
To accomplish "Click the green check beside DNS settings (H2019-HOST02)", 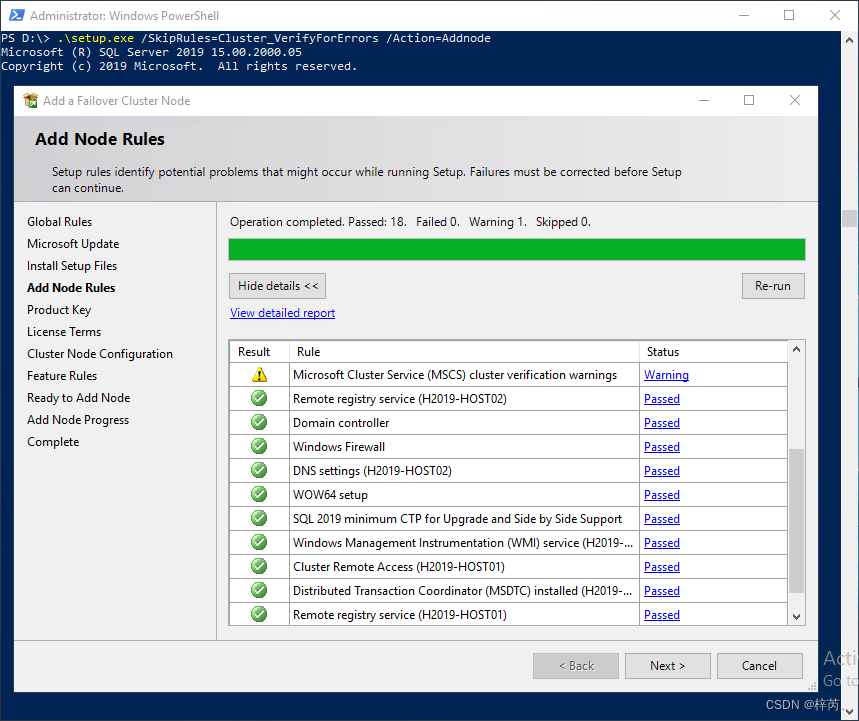I will point(258,470).
